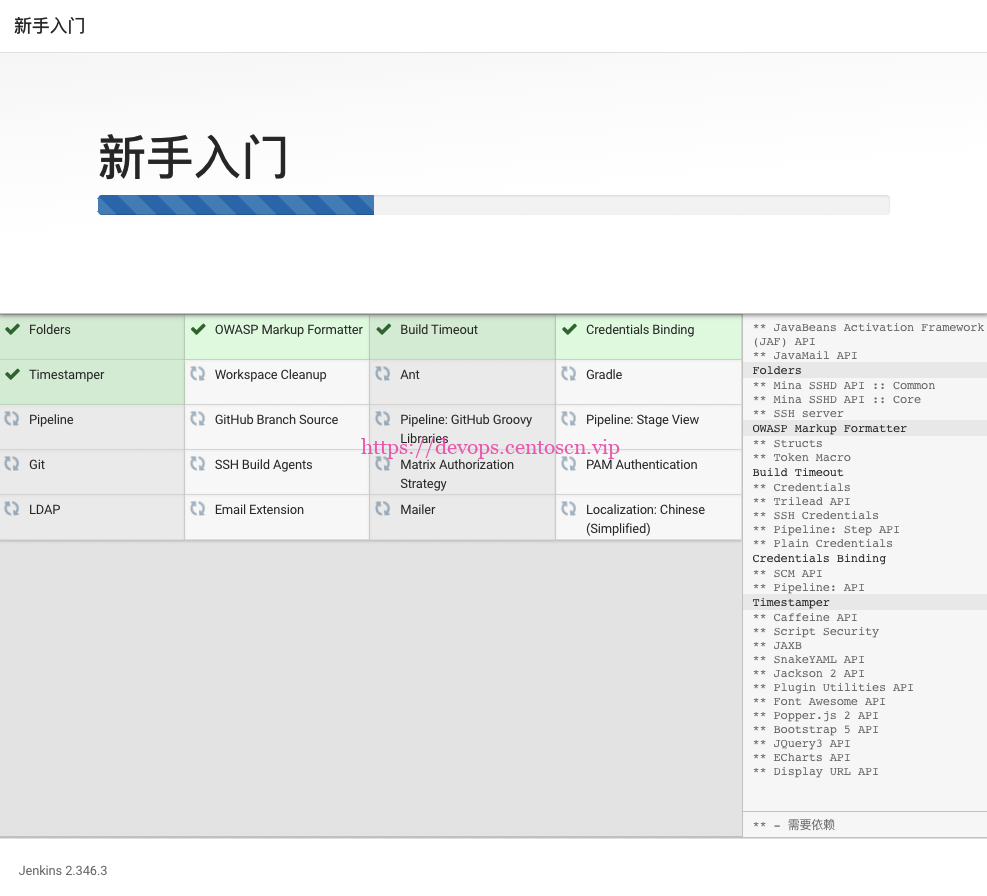The image size is (987, 896).
Task: Click the Mailer plugin progress icon
Action: tap(383, 510)
